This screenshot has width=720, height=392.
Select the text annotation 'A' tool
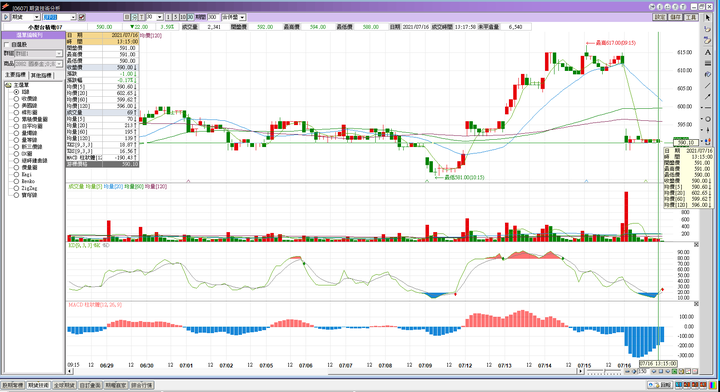(x=708, y=52)
